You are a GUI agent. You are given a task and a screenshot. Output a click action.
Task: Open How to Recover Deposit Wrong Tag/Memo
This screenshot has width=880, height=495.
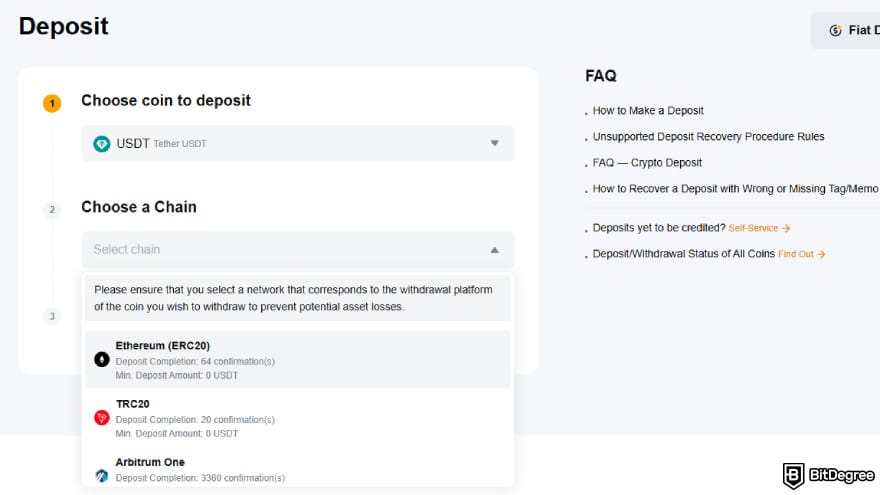tap(735, 189)
